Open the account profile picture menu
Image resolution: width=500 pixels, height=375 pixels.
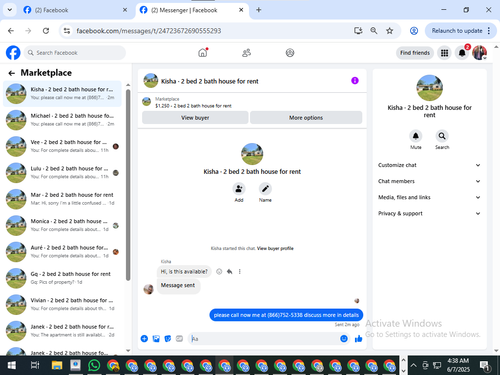(479, 53)
